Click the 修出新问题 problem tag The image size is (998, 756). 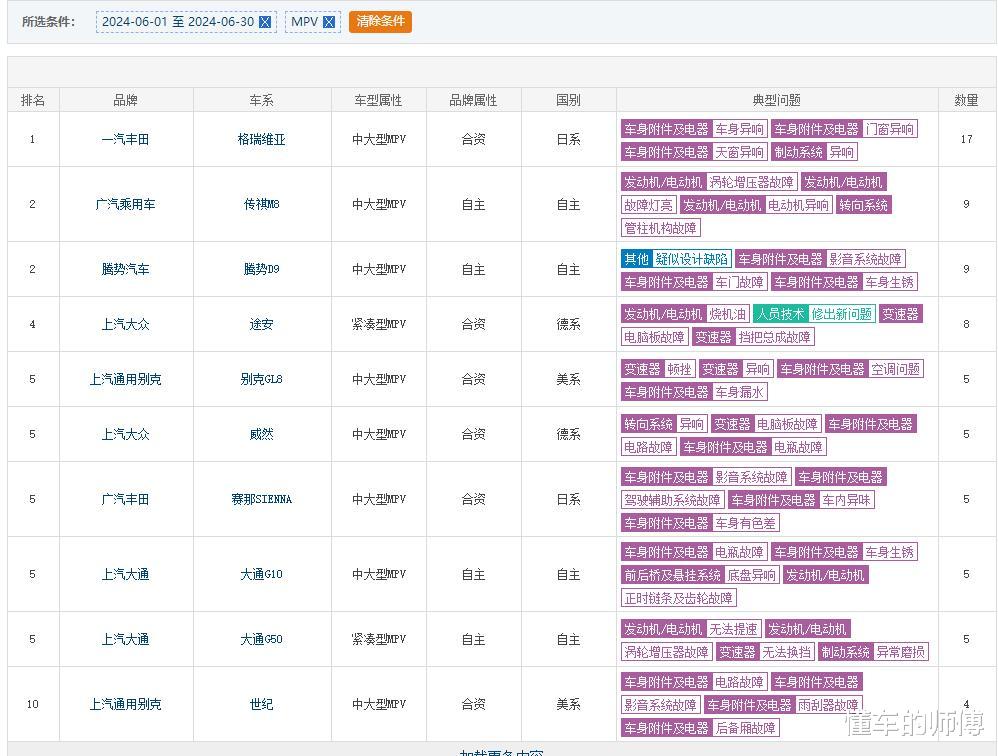(842, 314)
